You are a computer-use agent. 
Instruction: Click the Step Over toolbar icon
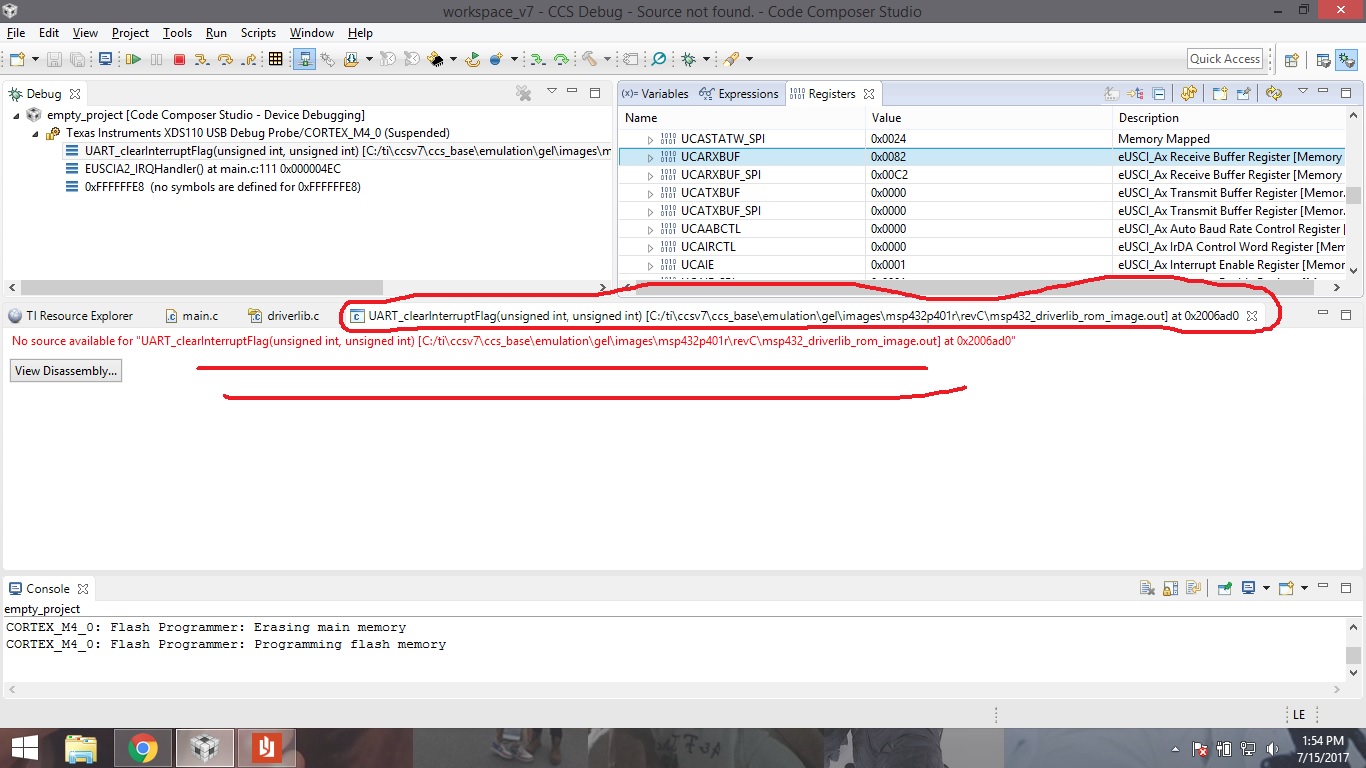[225, 60]
